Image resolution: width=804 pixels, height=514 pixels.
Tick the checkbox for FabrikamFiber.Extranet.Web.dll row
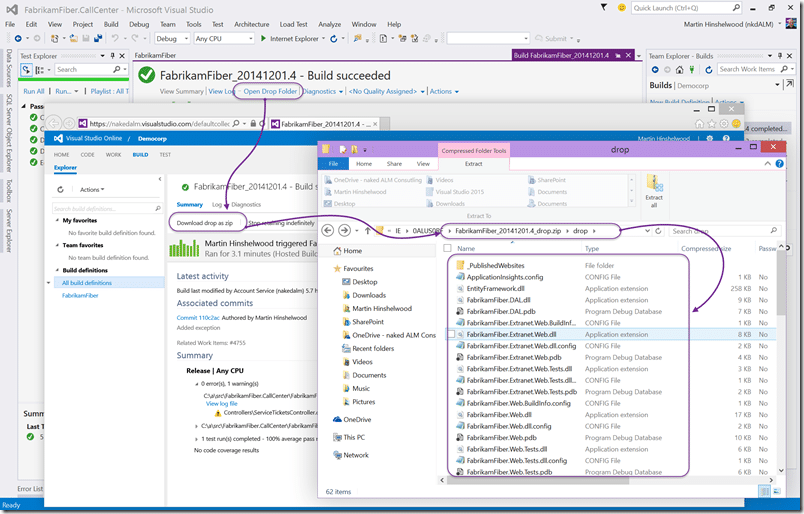coord(451,334)
